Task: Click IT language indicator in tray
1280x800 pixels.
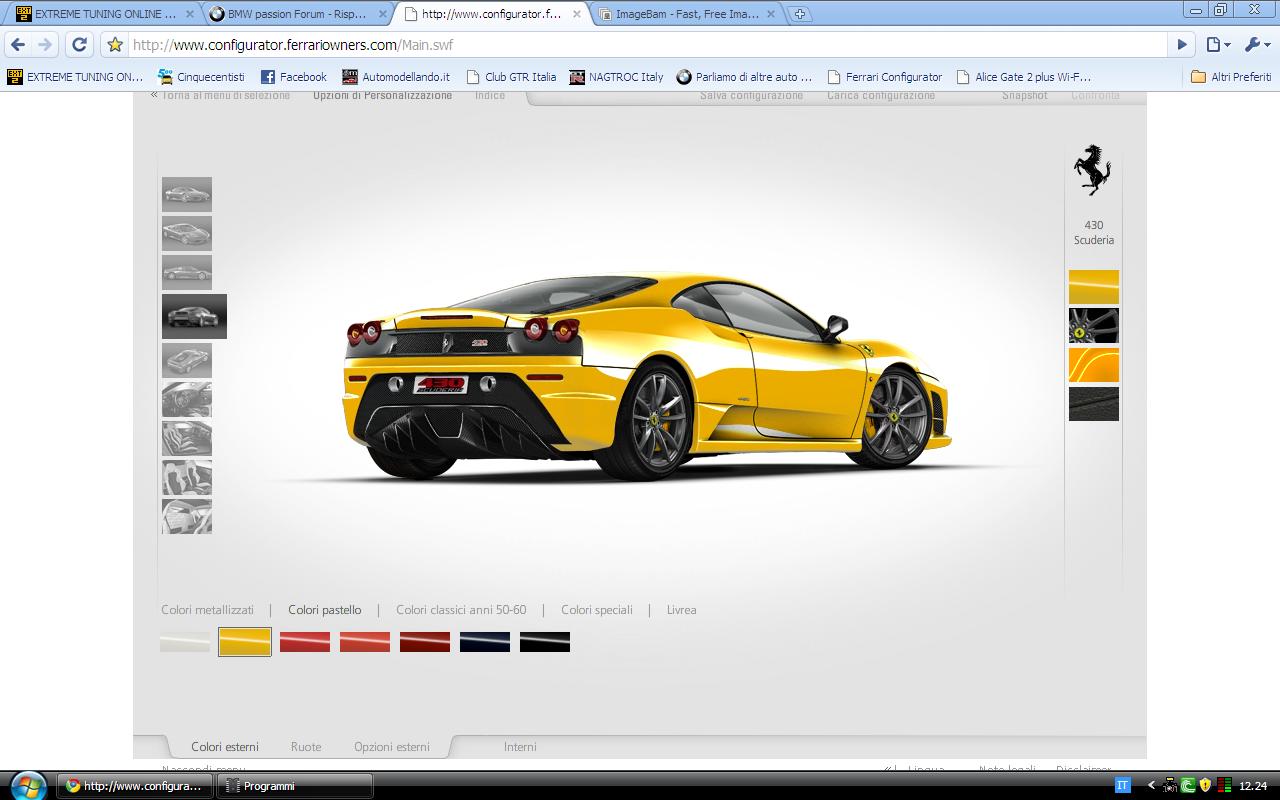Action: (x=1122, y=786)
